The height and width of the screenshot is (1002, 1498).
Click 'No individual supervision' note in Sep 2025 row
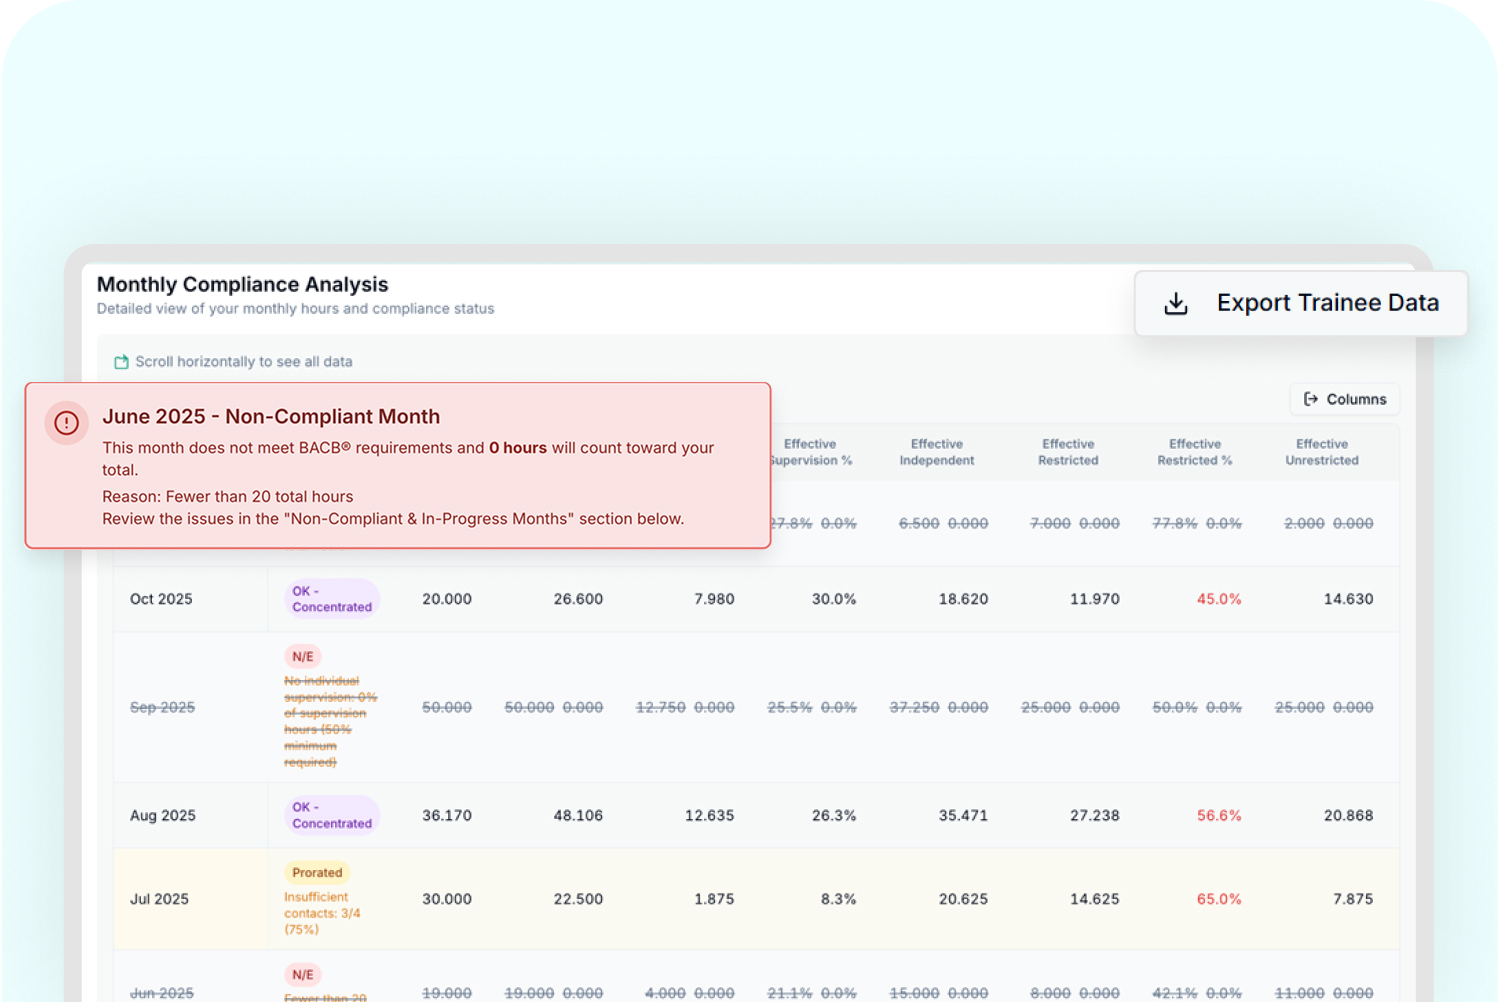[x=330, y=721]
